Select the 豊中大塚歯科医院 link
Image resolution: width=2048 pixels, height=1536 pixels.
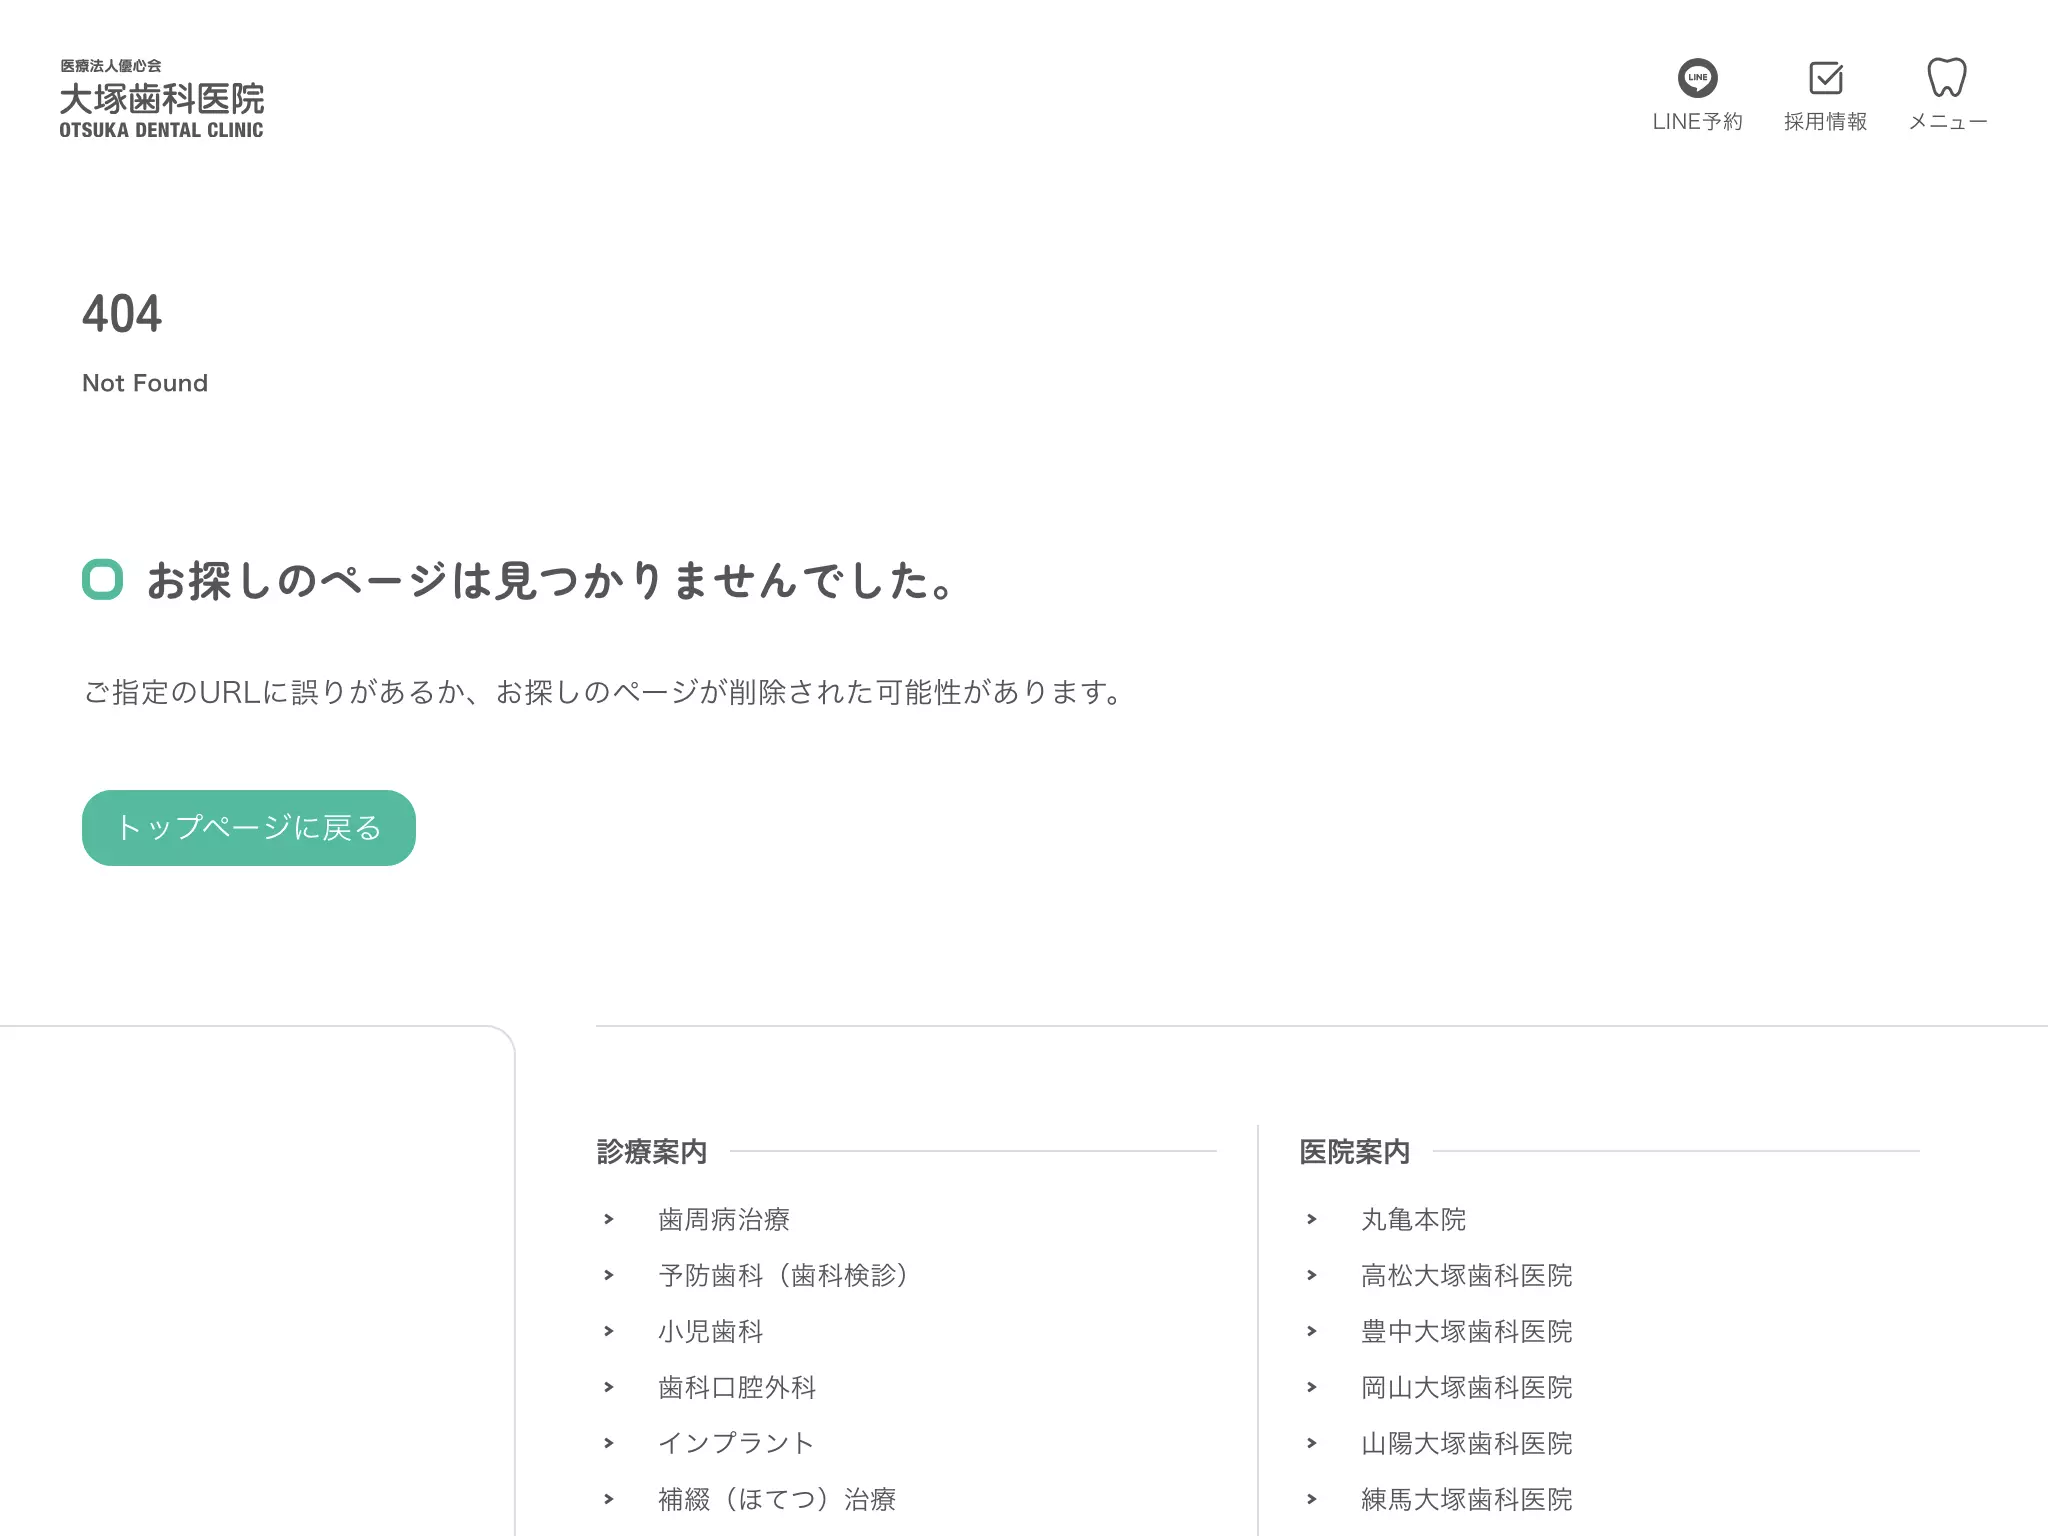click(x=1467, y=1331)
